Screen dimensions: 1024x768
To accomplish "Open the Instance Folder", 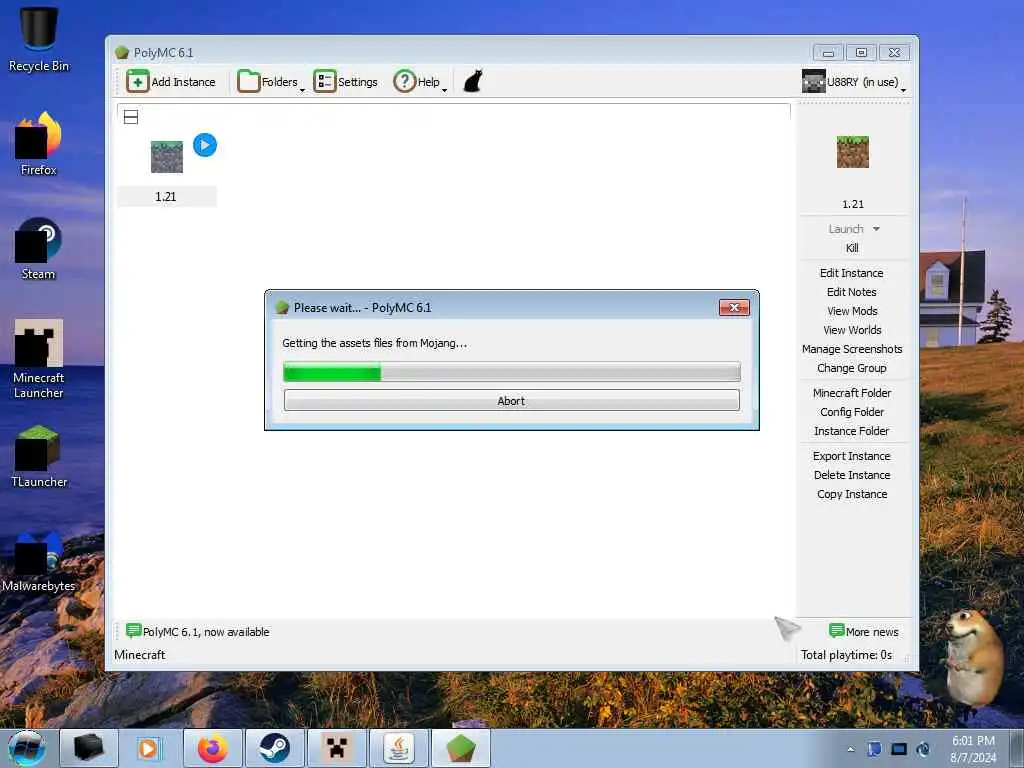I will tap(852, 430).
